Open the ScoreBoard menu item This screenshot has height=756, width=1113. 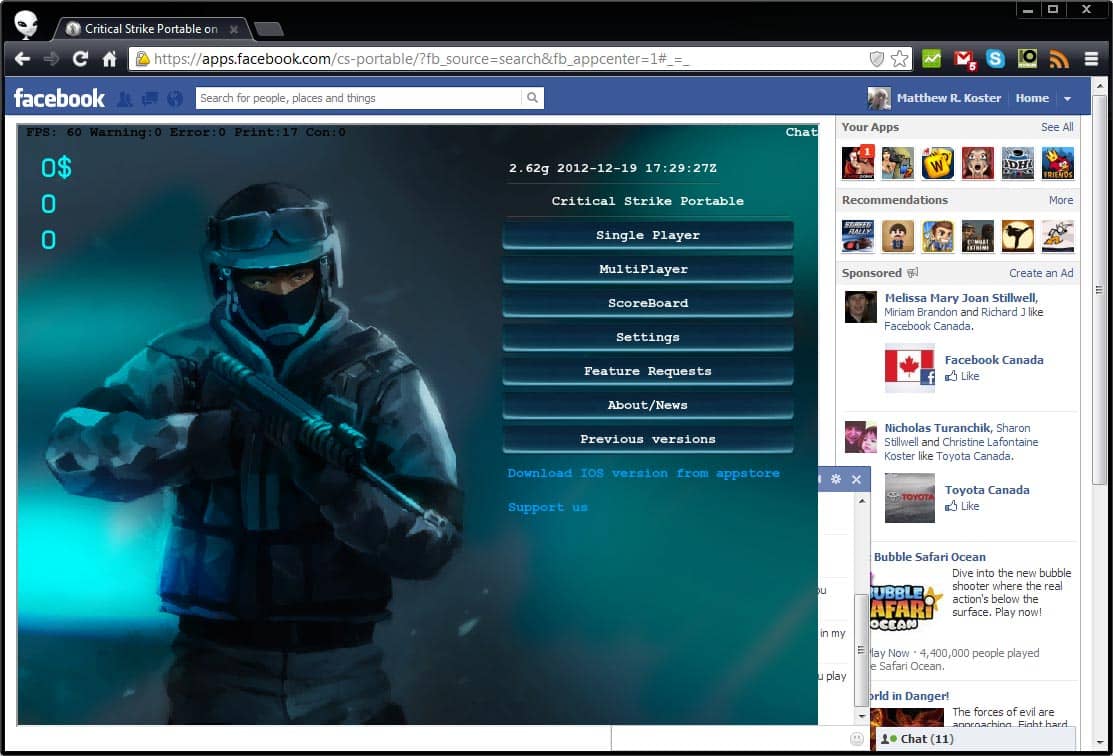tap(647, 303)
